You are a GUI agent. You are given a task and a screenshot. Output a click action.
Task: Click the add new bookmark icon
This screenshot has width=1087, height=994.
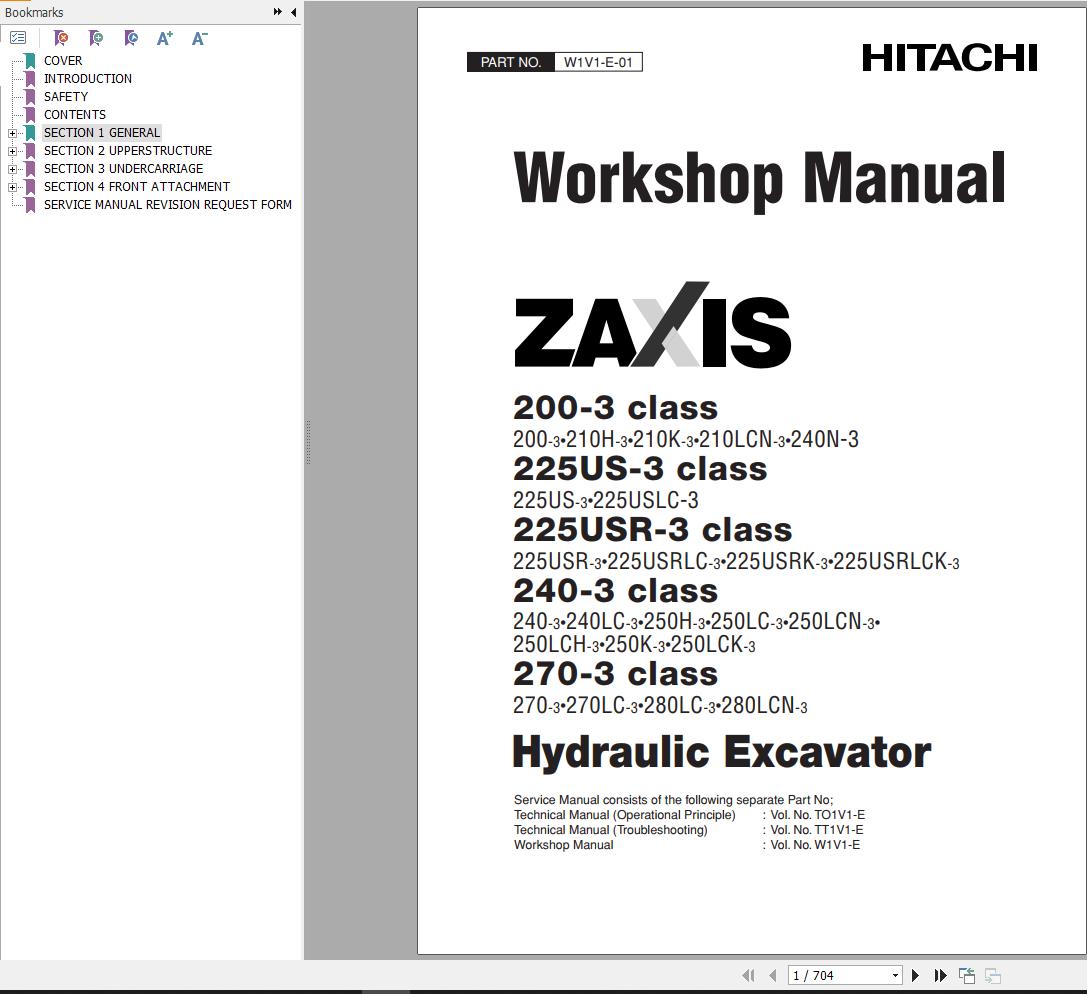click(96, 38)
